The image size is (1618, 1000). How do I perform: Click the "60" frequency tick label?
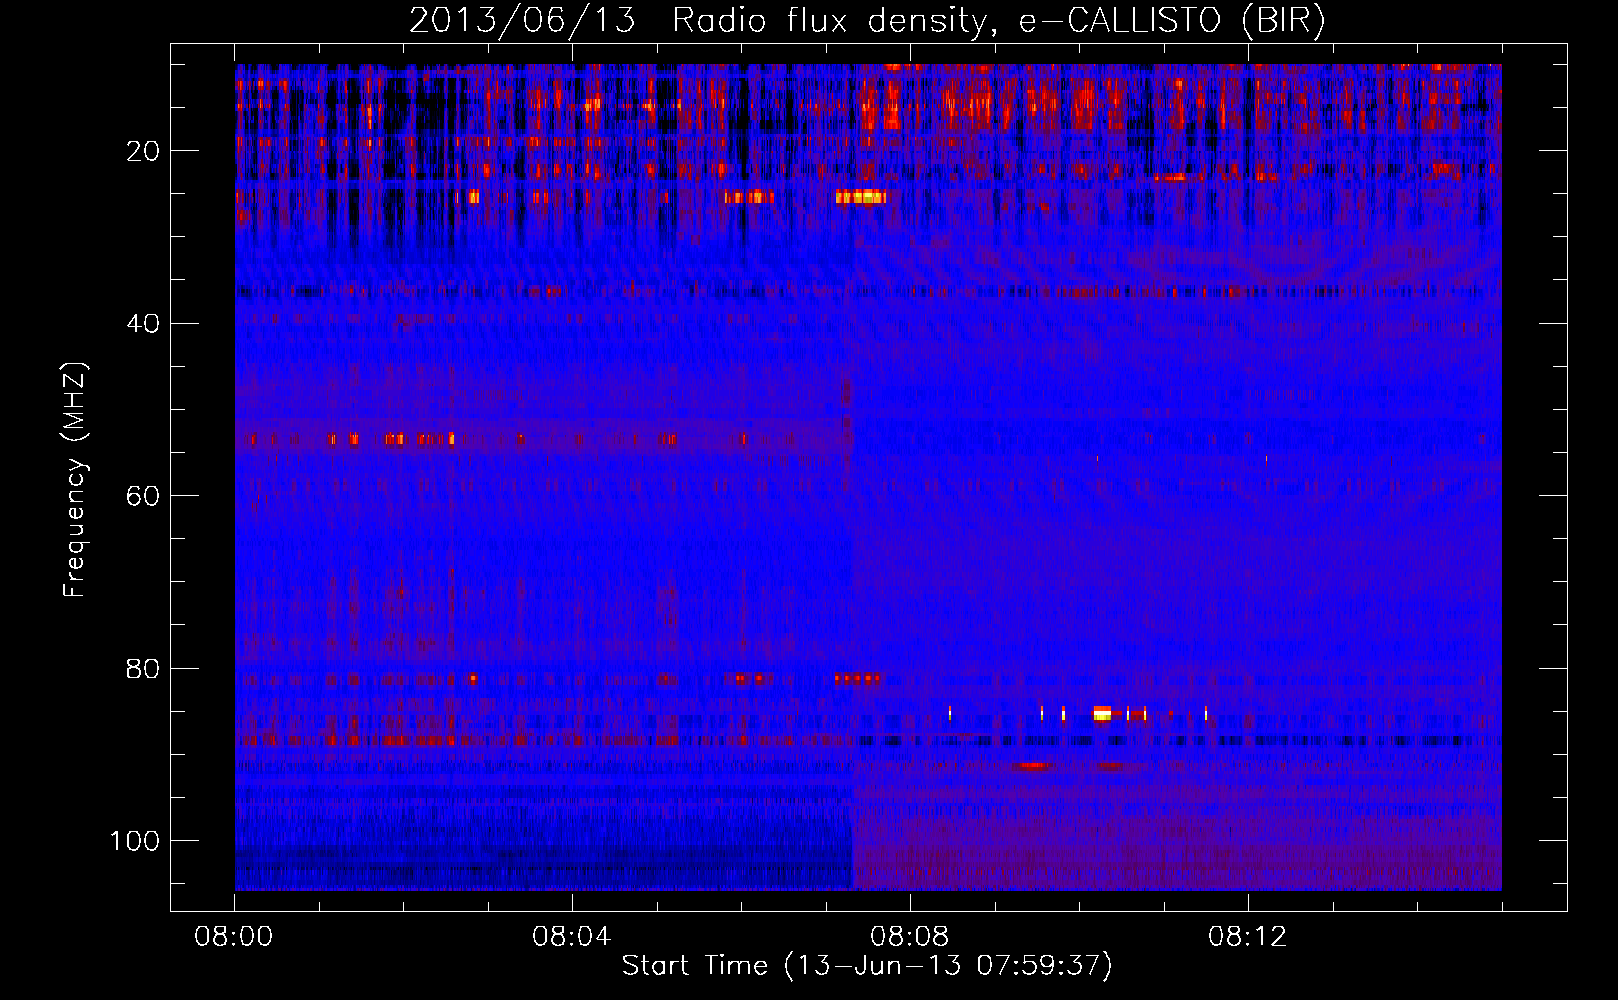tap(144, 496)
